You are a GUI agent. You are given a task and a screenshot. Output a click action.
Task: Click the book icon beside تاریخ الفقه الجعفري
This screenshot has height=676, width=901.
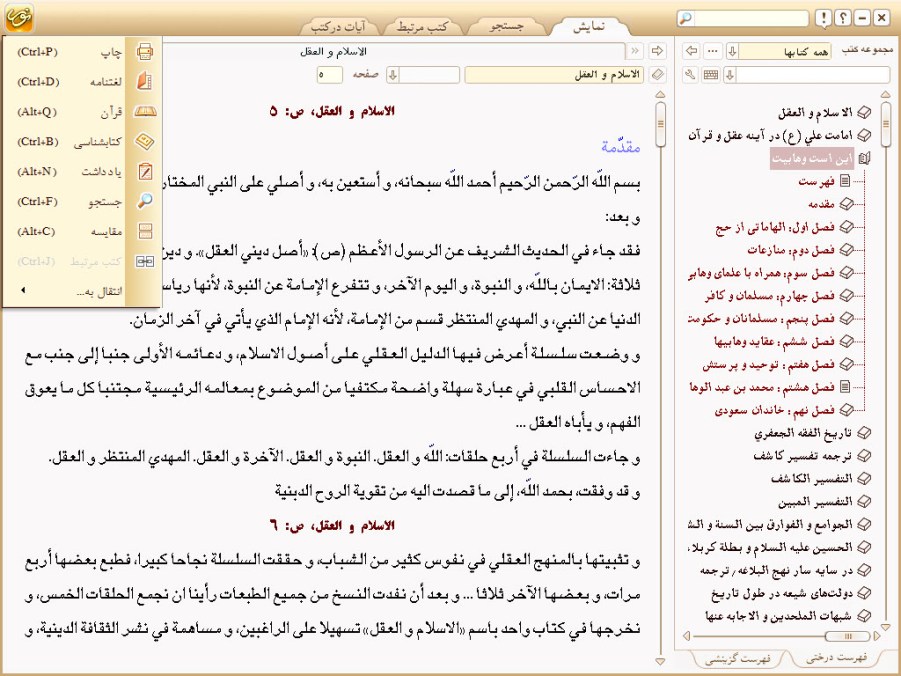[x=864, y=433]
